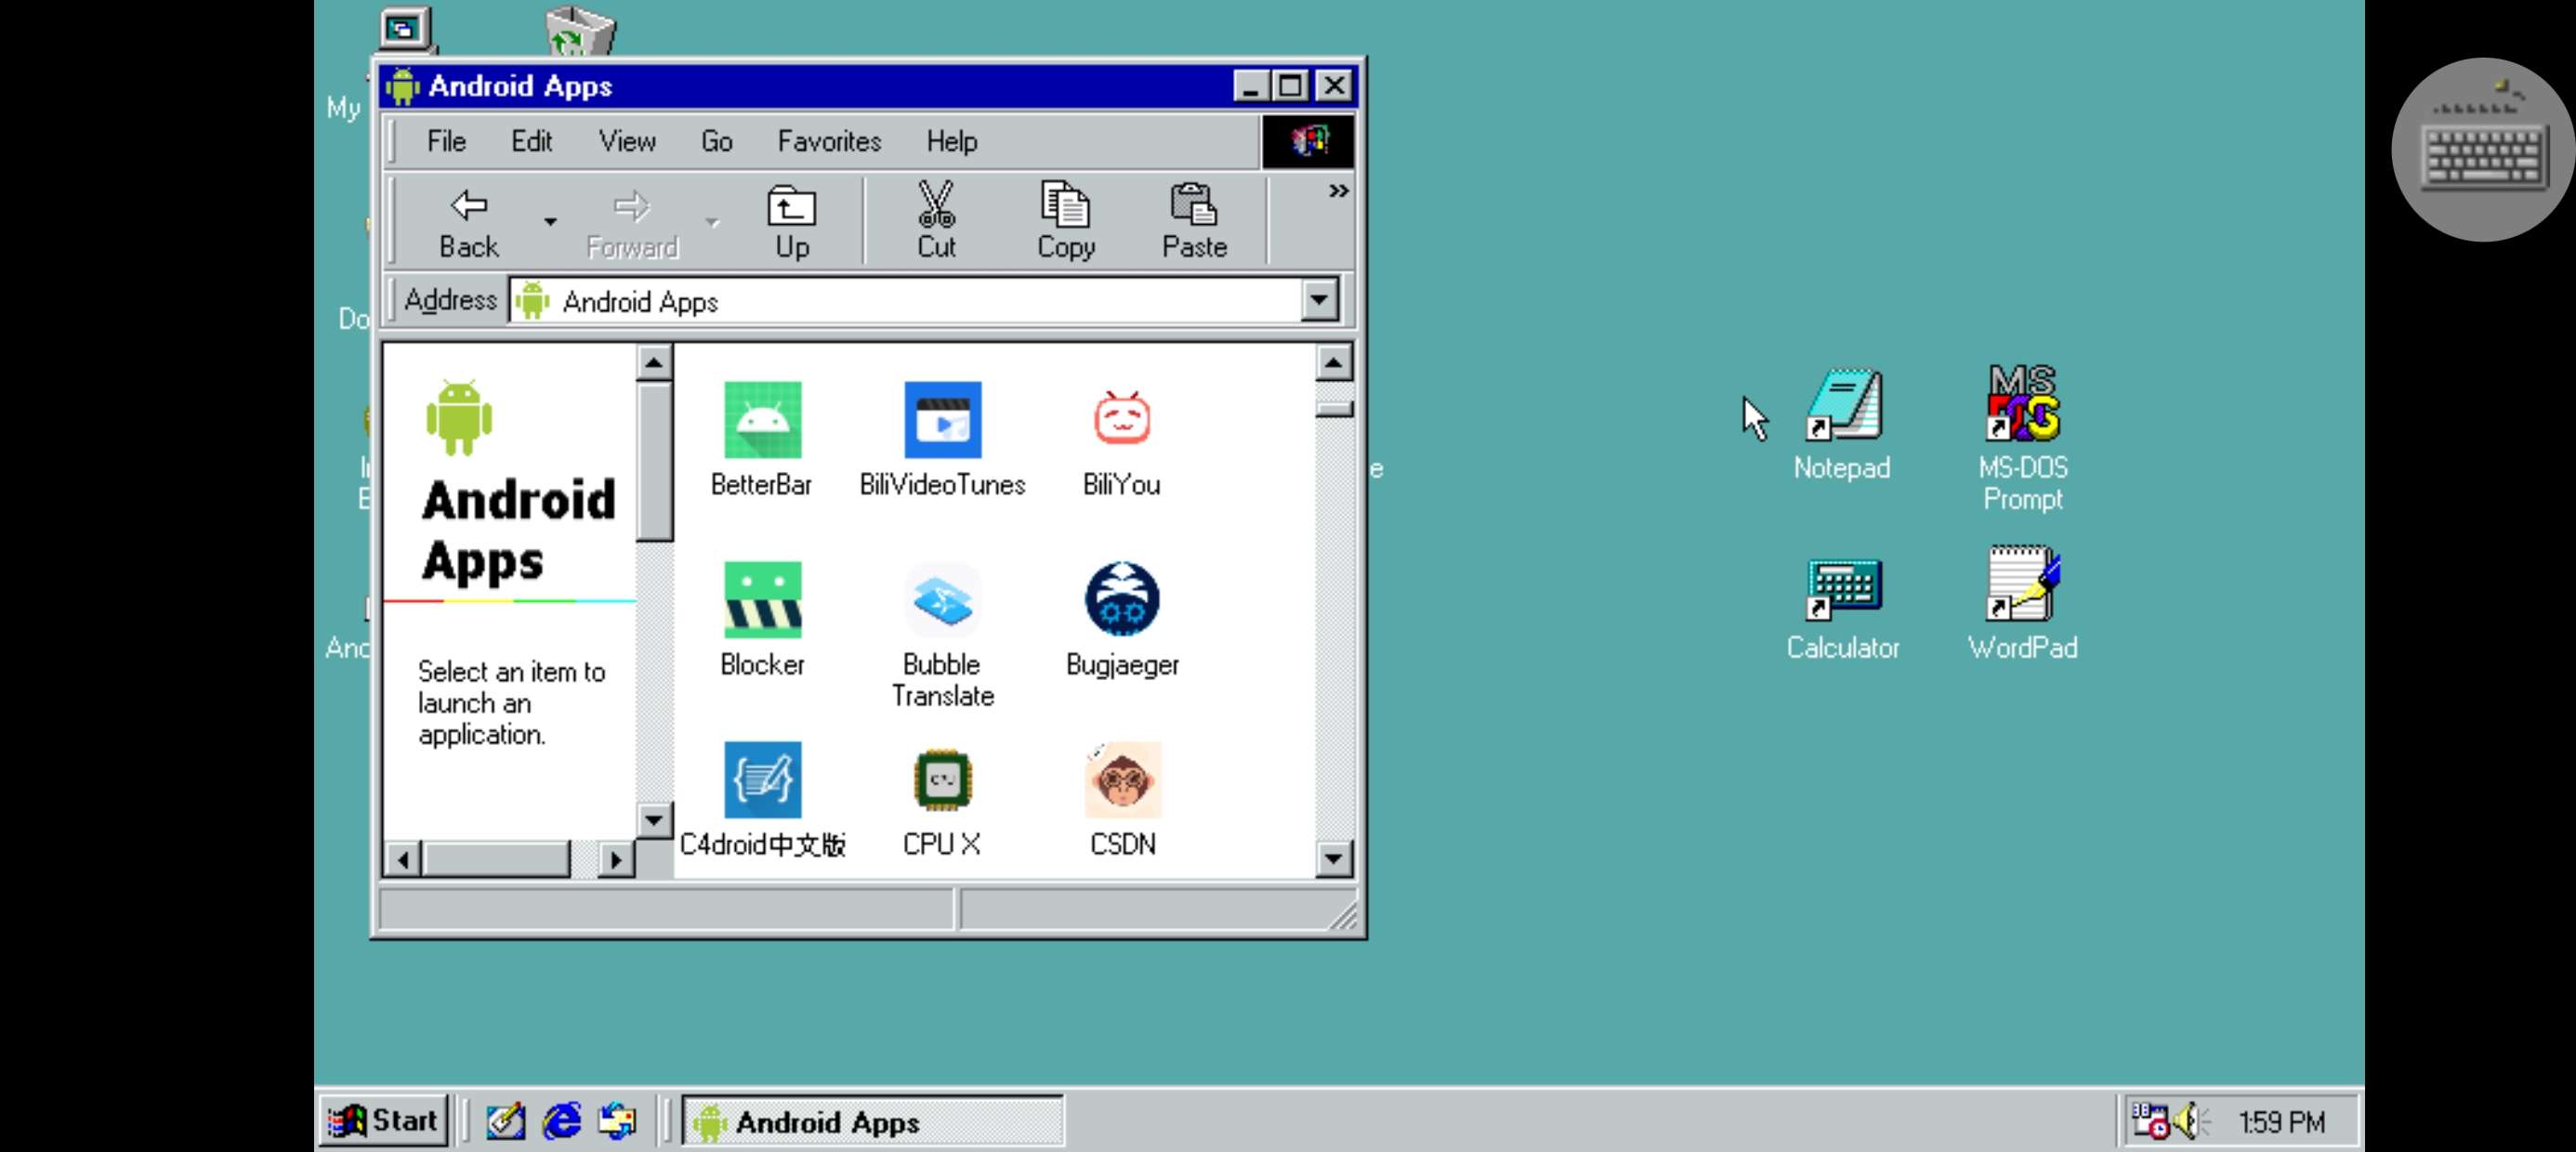Launch the Bugjaeger app icon
Screen dimensions: 2576x1152
1121,600
